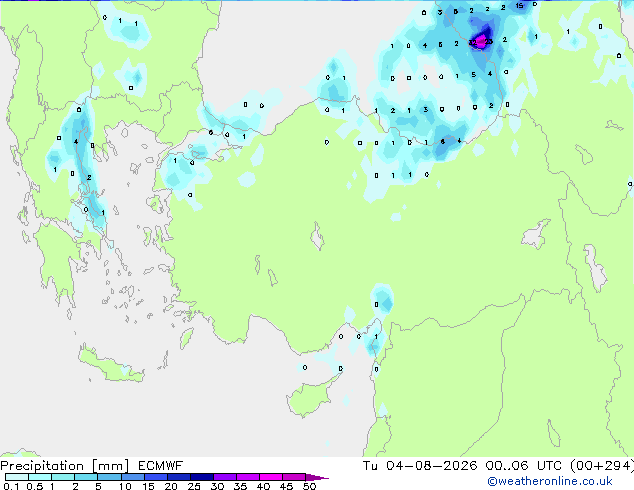Click the '10' legend label
634x490 pixels.
(125, 486)
